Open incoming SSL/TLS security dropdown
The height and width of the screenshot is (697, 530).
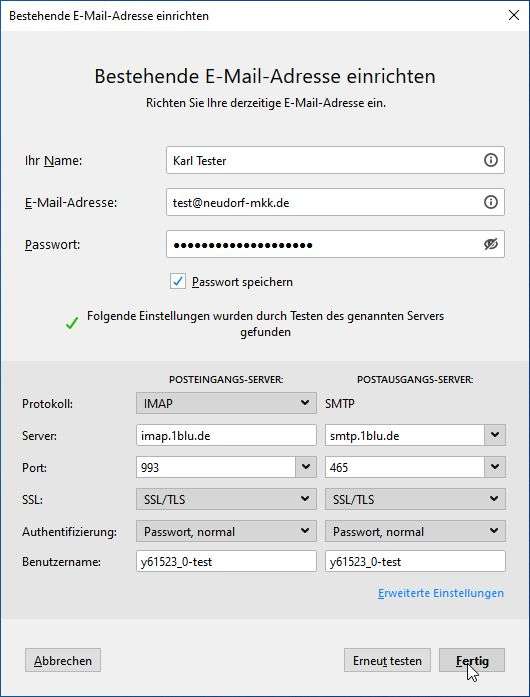(226, 499)
